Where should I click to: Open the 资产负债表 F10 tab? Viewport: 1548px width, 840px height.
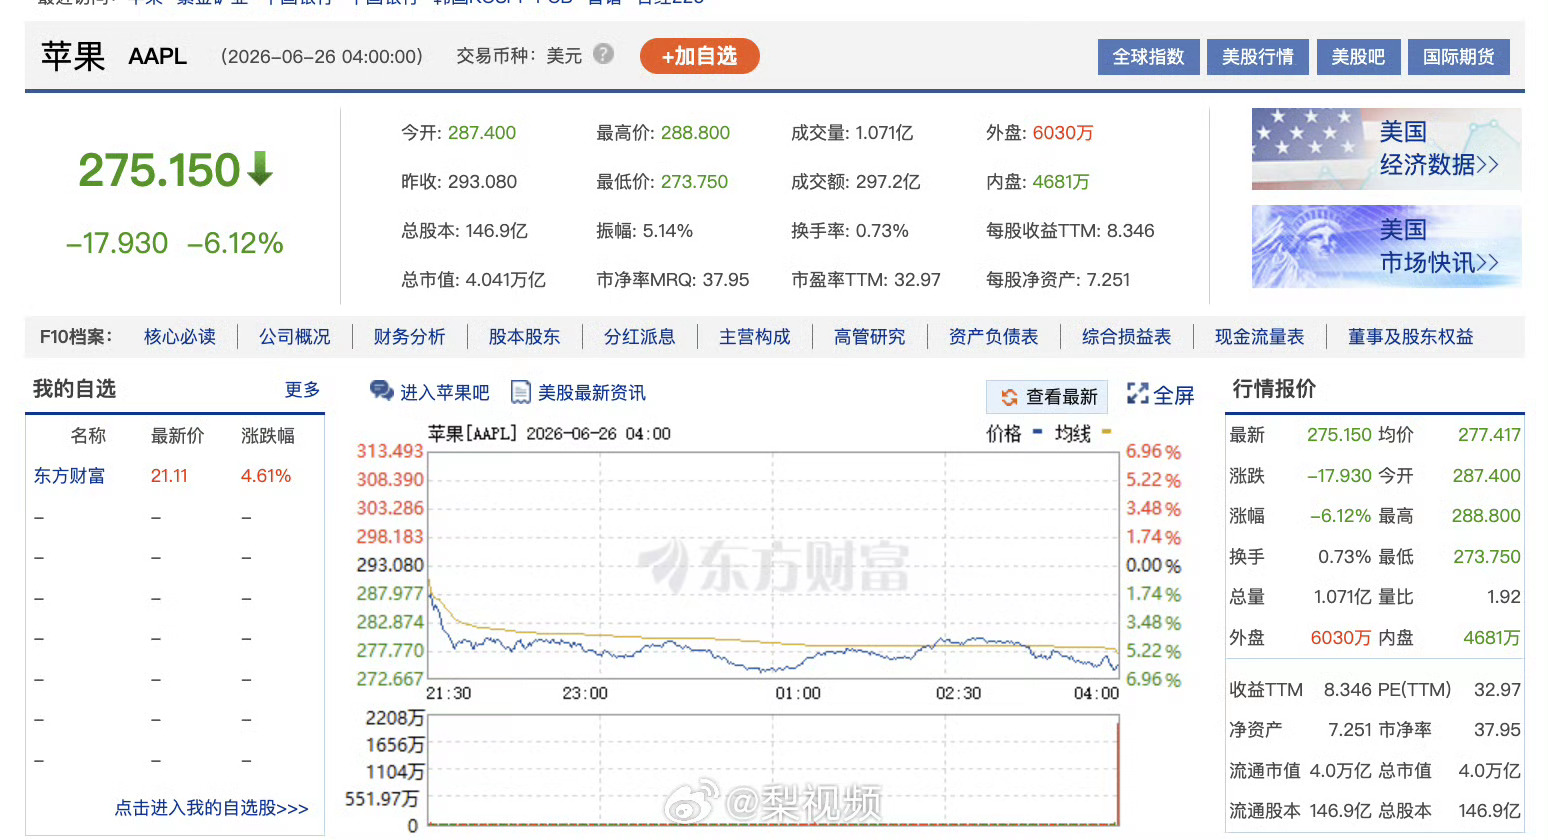[x=994, y=337]
